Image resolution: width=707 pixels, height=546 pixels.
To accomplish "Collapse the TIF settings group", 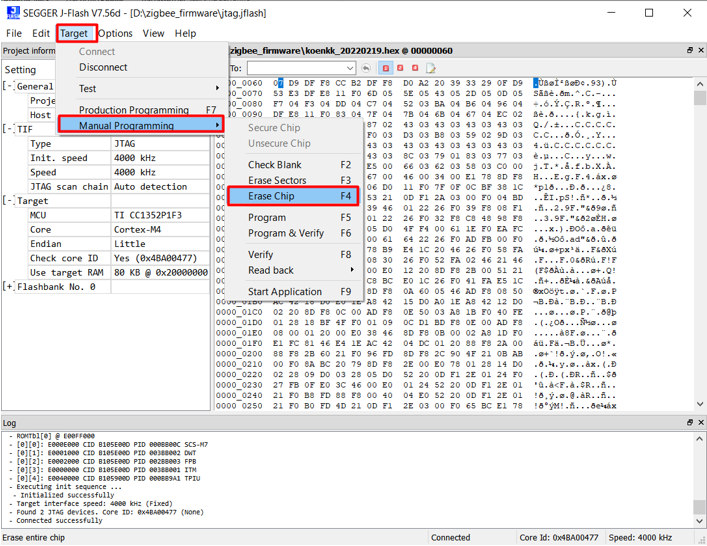I will pyautogui.click(x=6, y=129).
